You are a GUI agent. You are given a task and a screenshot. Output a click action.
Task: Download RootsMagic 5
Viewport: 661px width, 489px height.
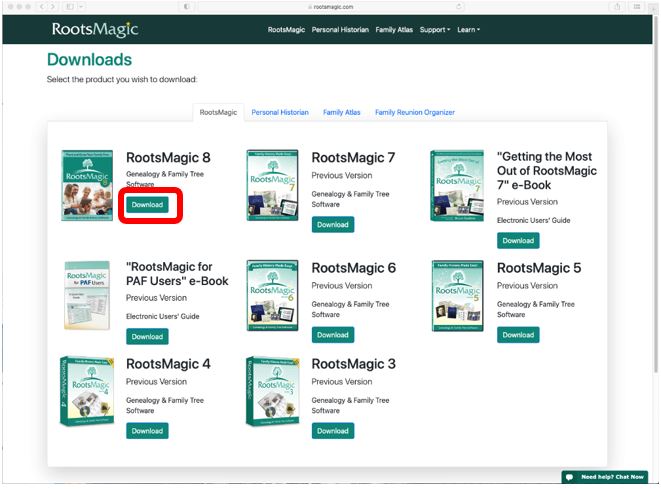point(518,335)
